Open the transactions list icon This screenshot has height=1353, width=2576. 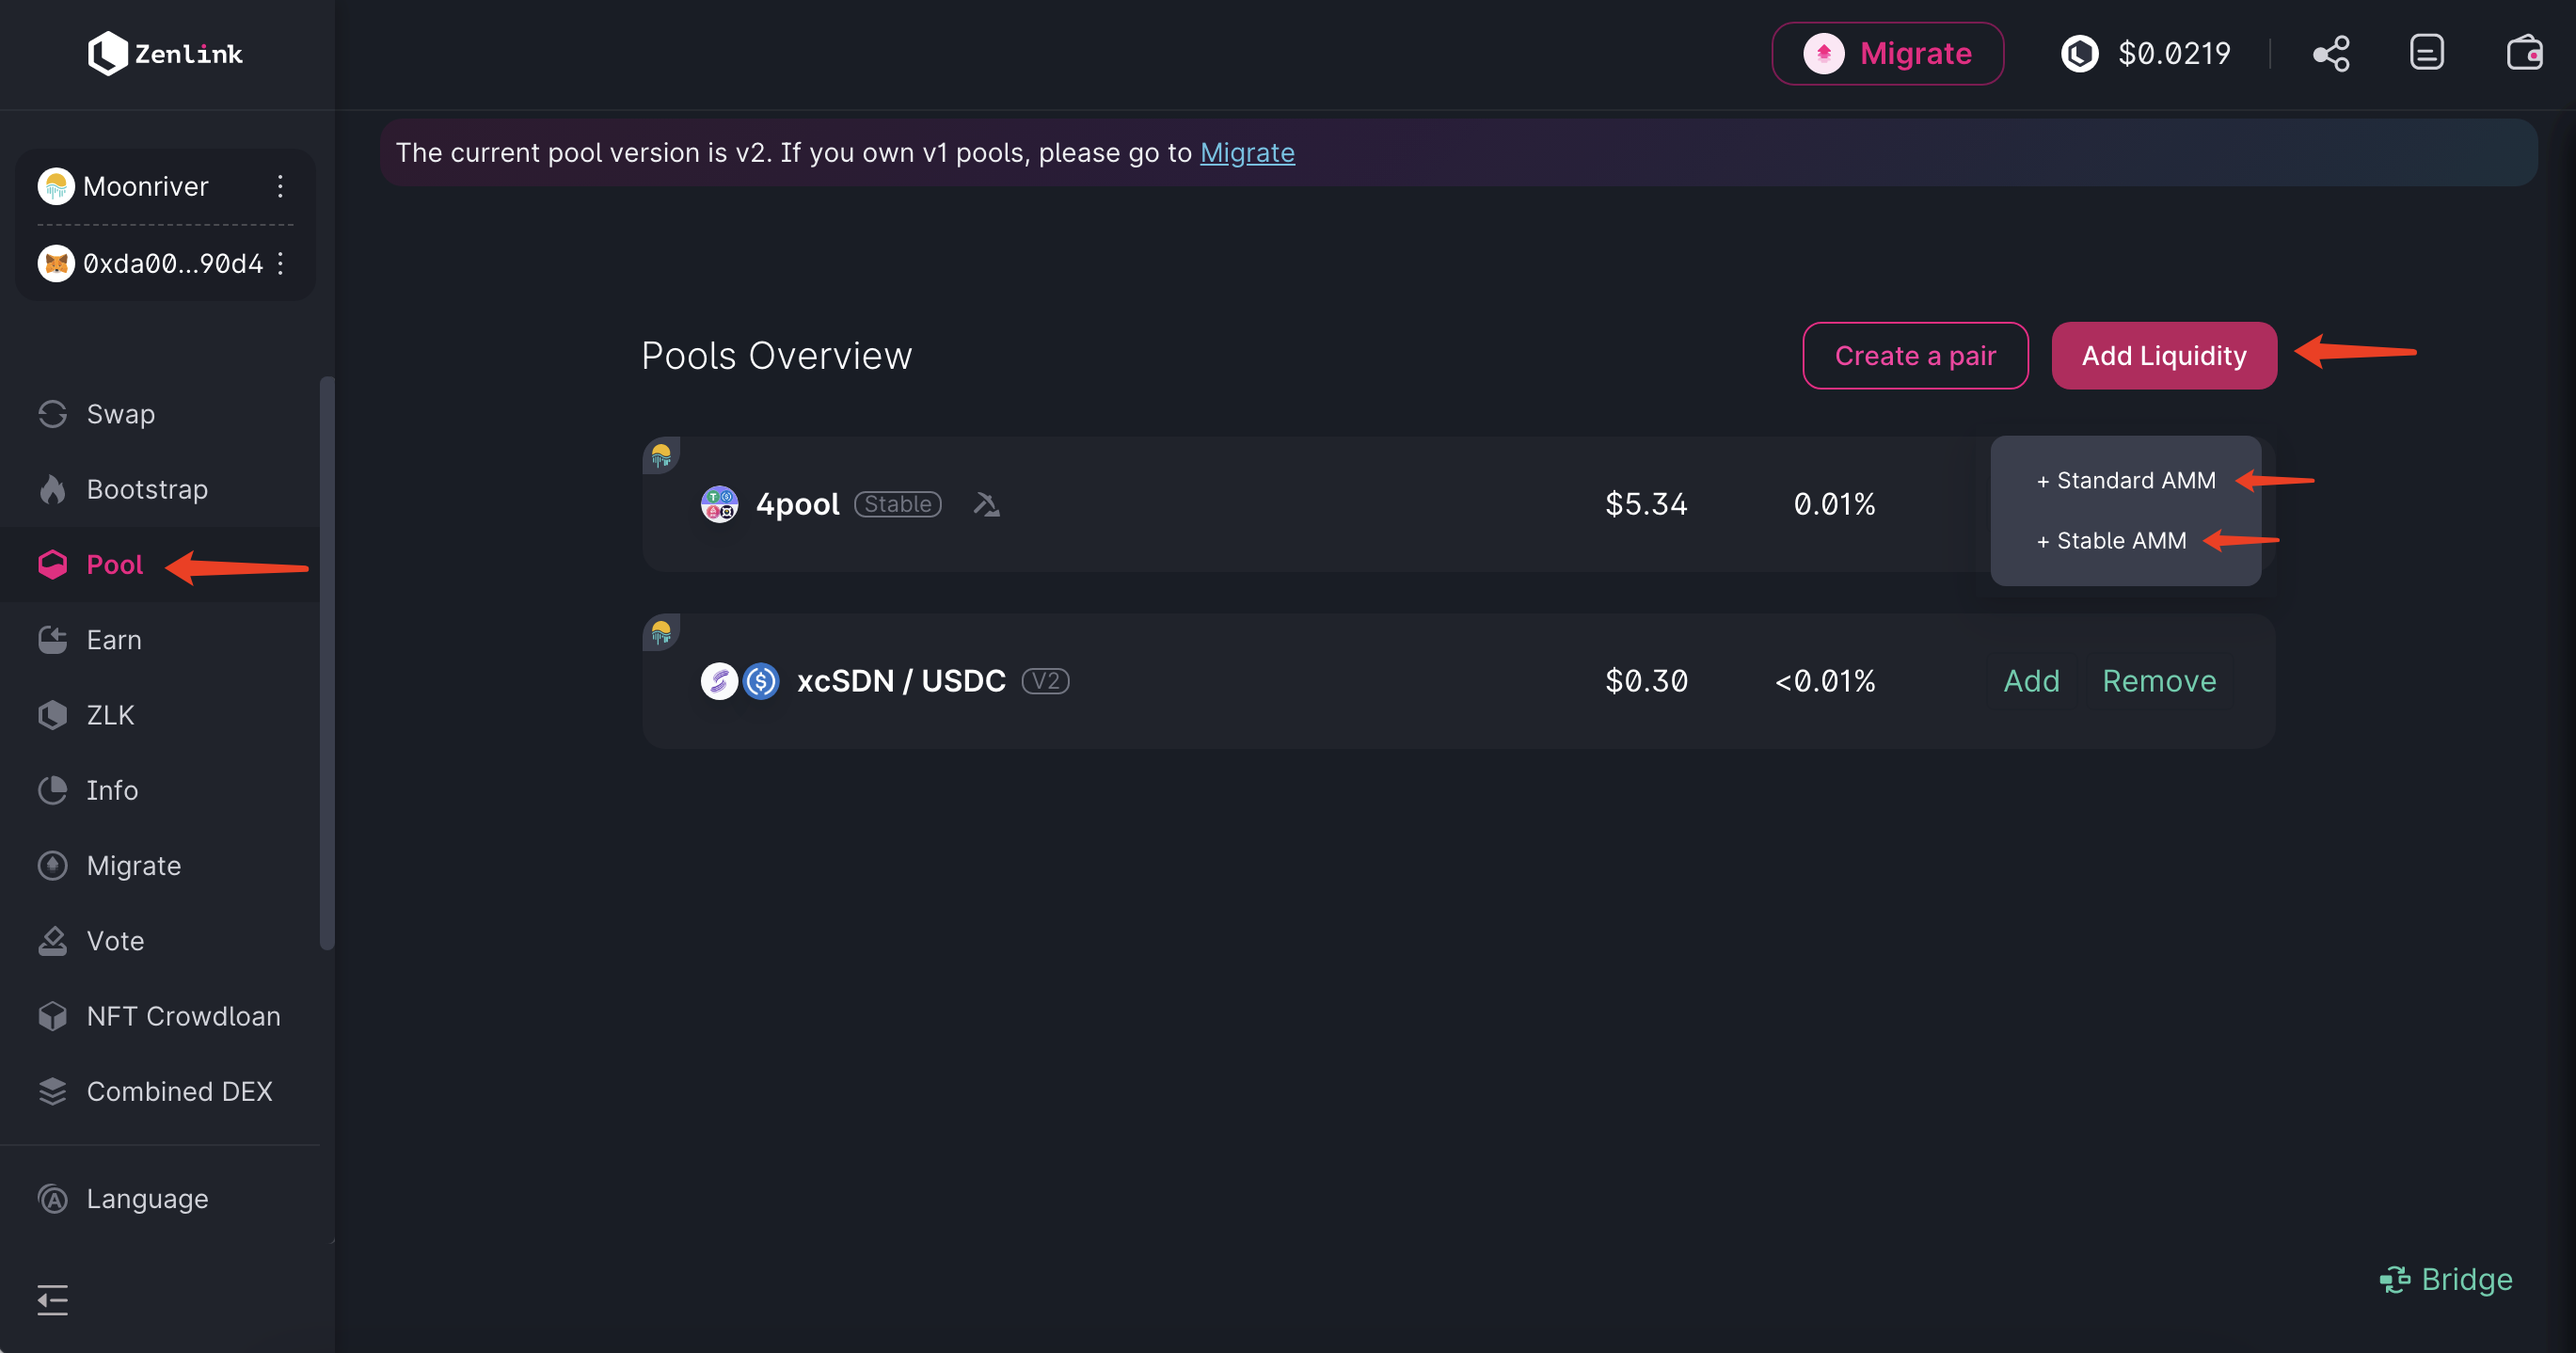pos(2427,53)
